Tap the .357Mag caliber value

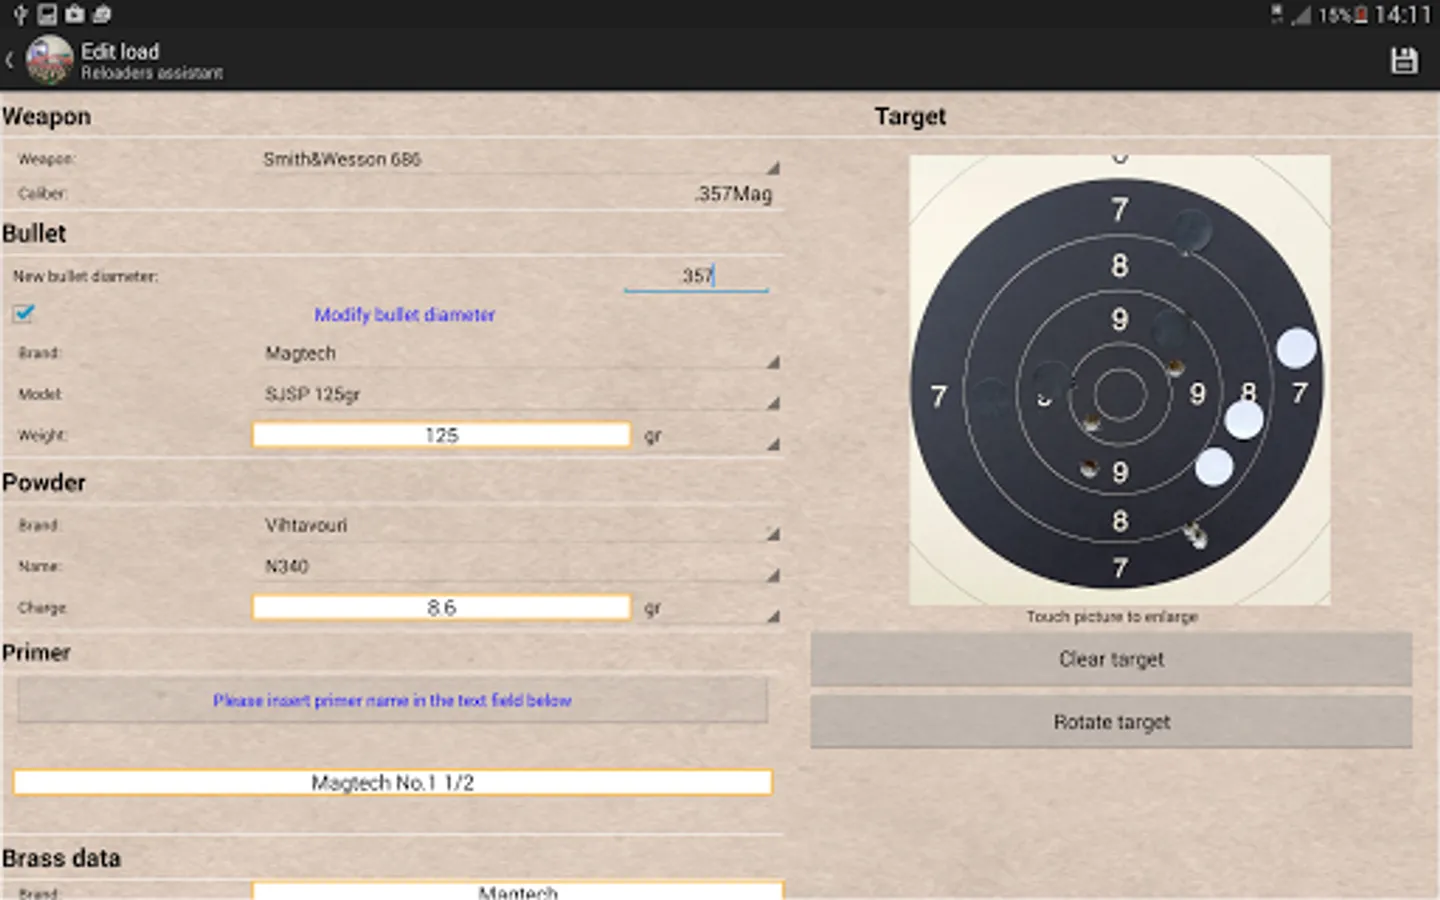click(x=733, y=194)
